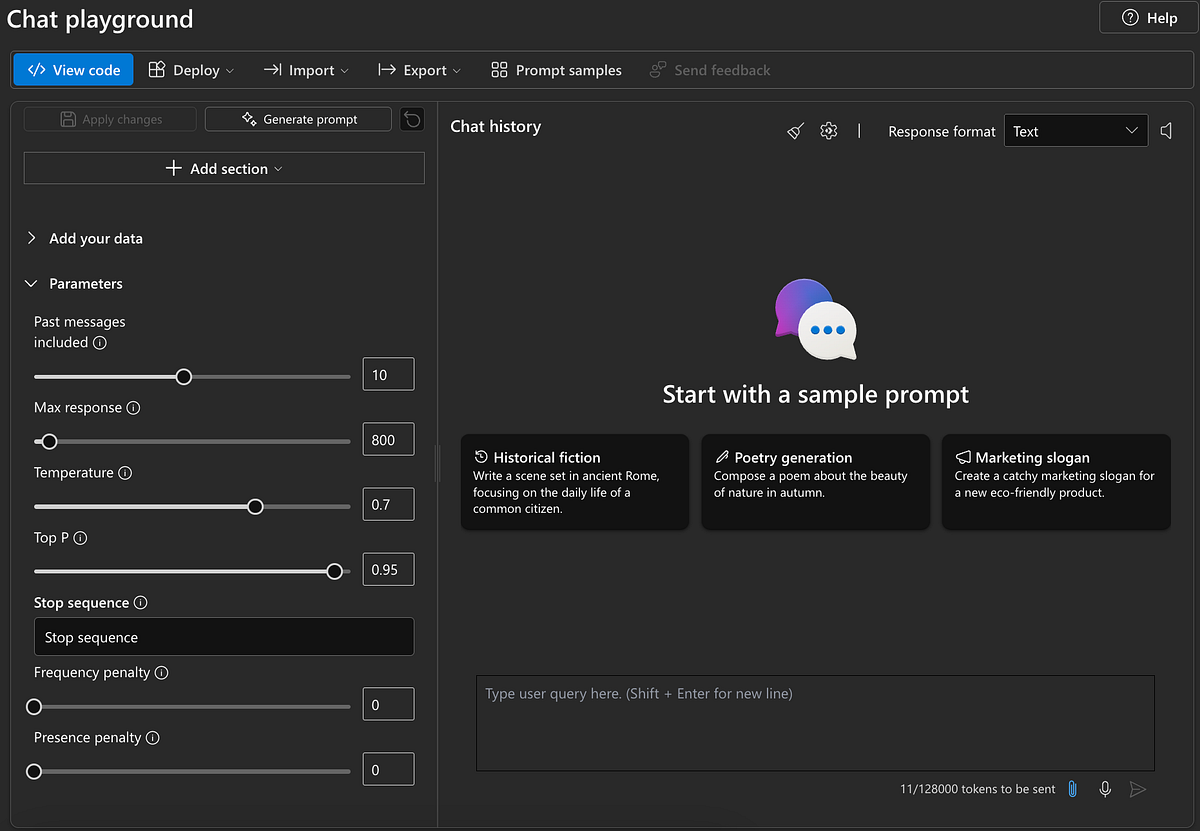
Task: Collapse the Parameters section
Action: pos(85,283)
